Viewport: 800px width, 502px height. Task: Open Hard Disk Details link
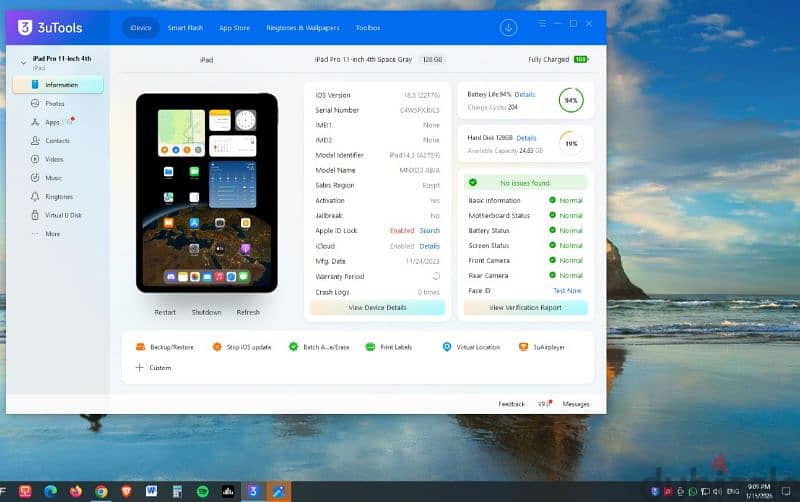click(x=526, y=138)
